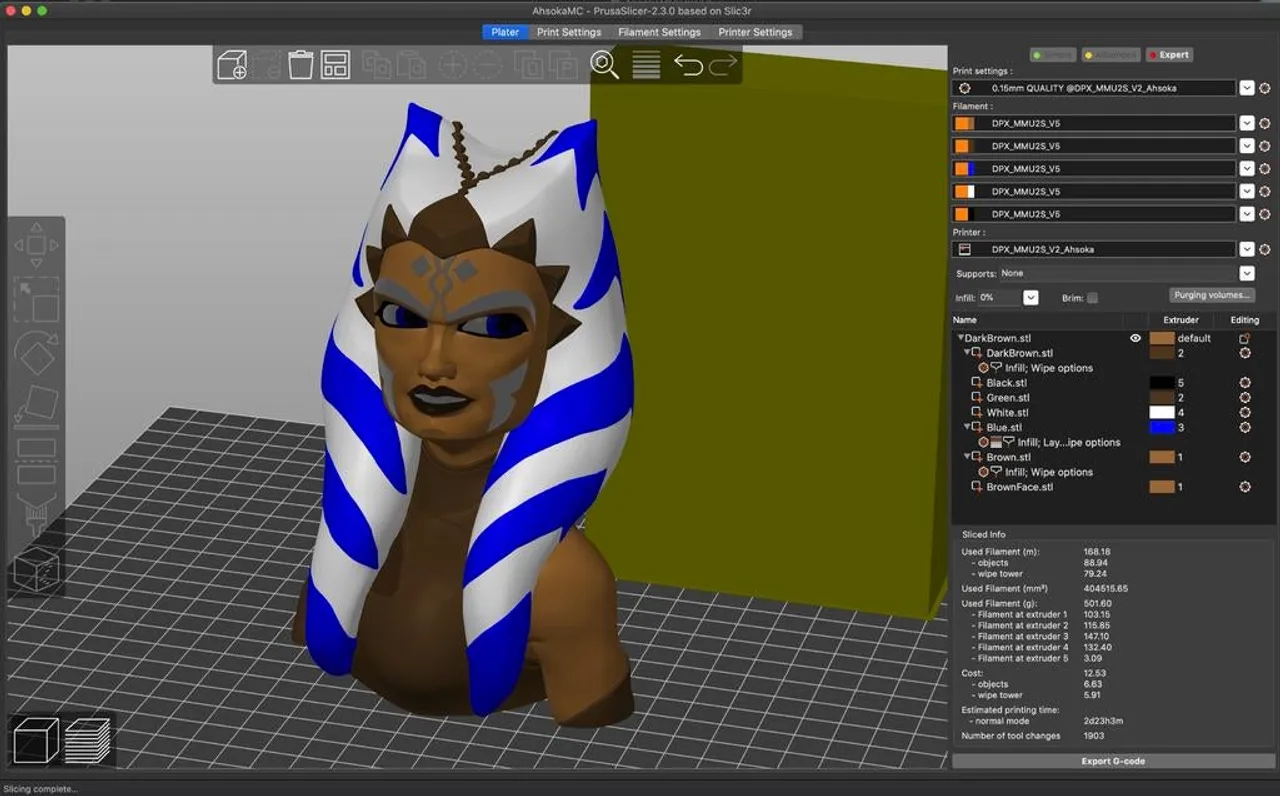Switch to the Print Settings tab
This screenshot has height=796, width=1280.
pos(569,32)
